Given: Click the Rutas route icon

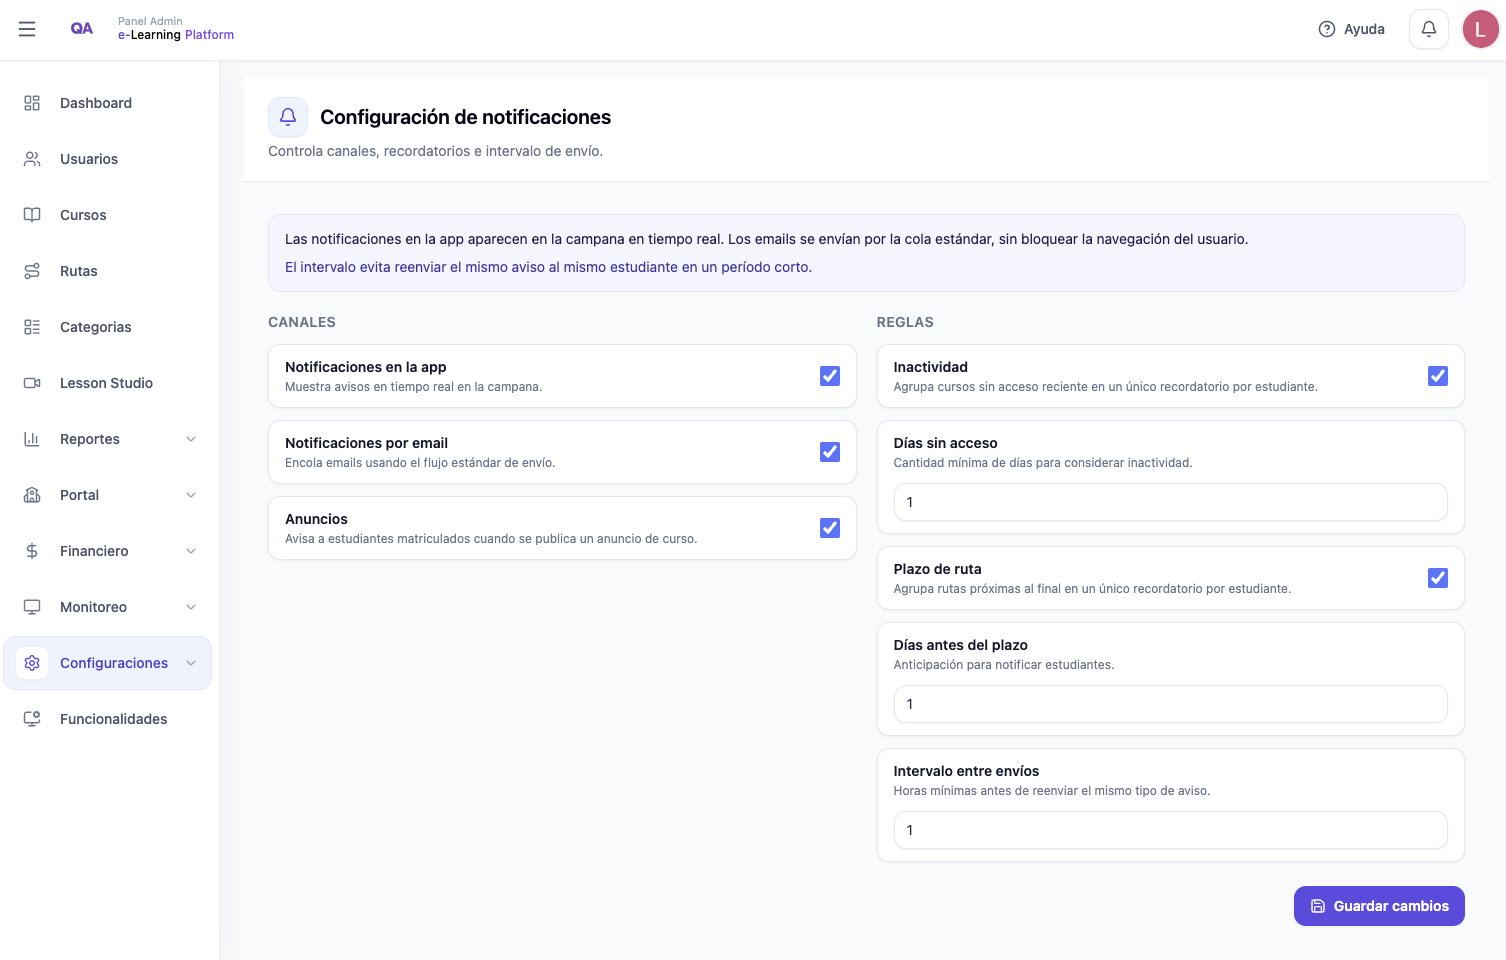Looking at the screenshot, I should coord(32,271).
